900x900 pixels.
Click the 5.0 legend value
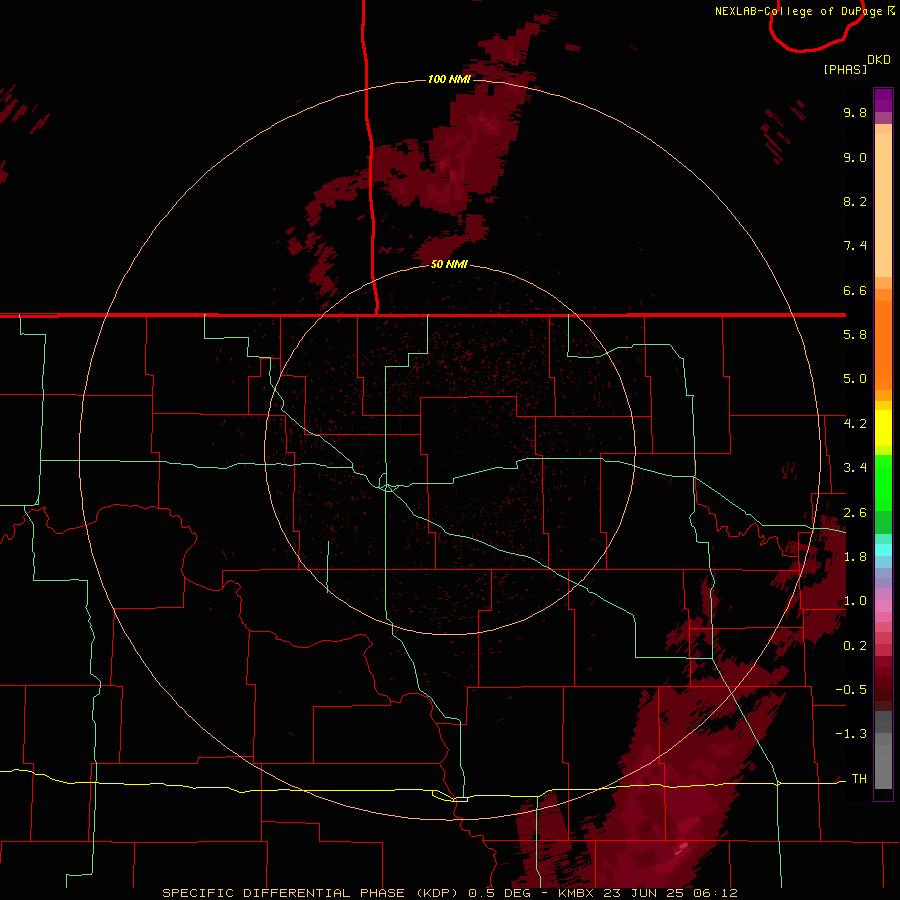(x=855, y=379)
